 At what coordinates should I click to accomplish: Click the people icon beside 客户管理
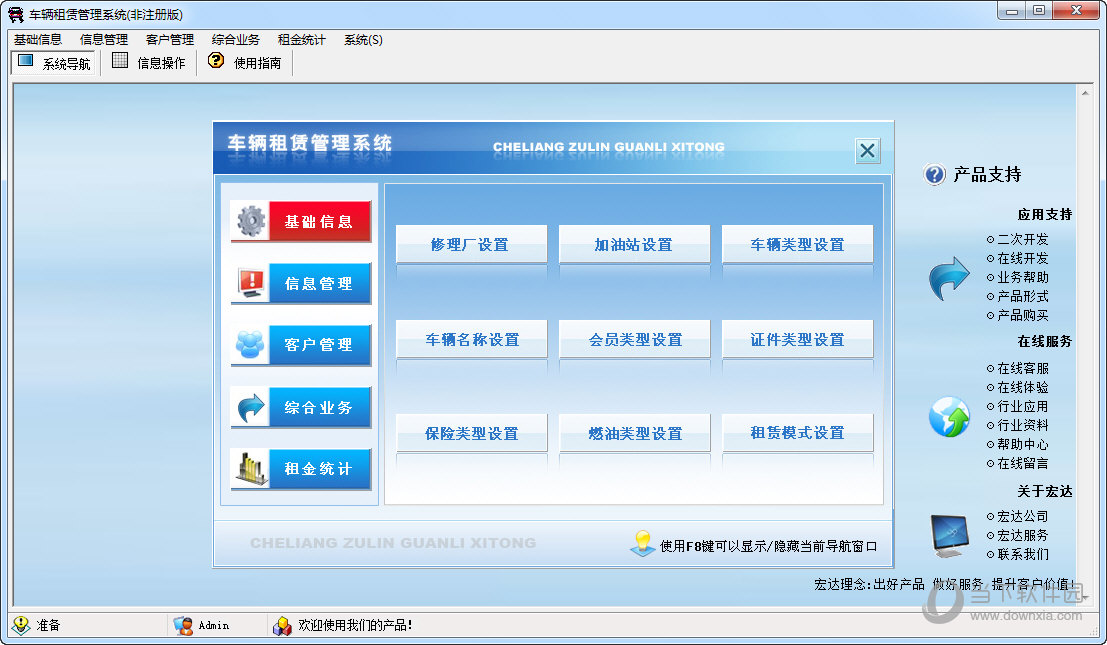[250, 345]
